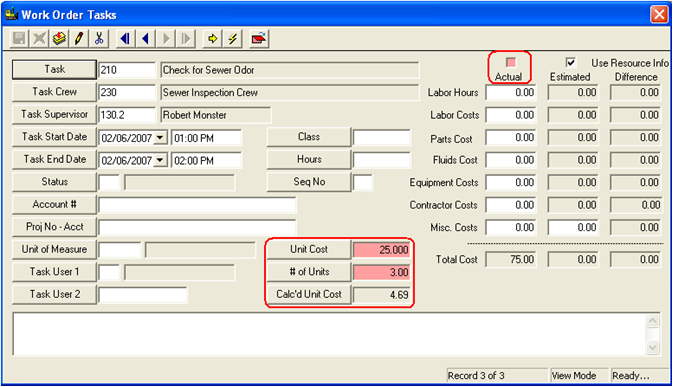Open Task Start Date dropdown calendar
Viewport: 673px width, 387px height.
(160, 138)
